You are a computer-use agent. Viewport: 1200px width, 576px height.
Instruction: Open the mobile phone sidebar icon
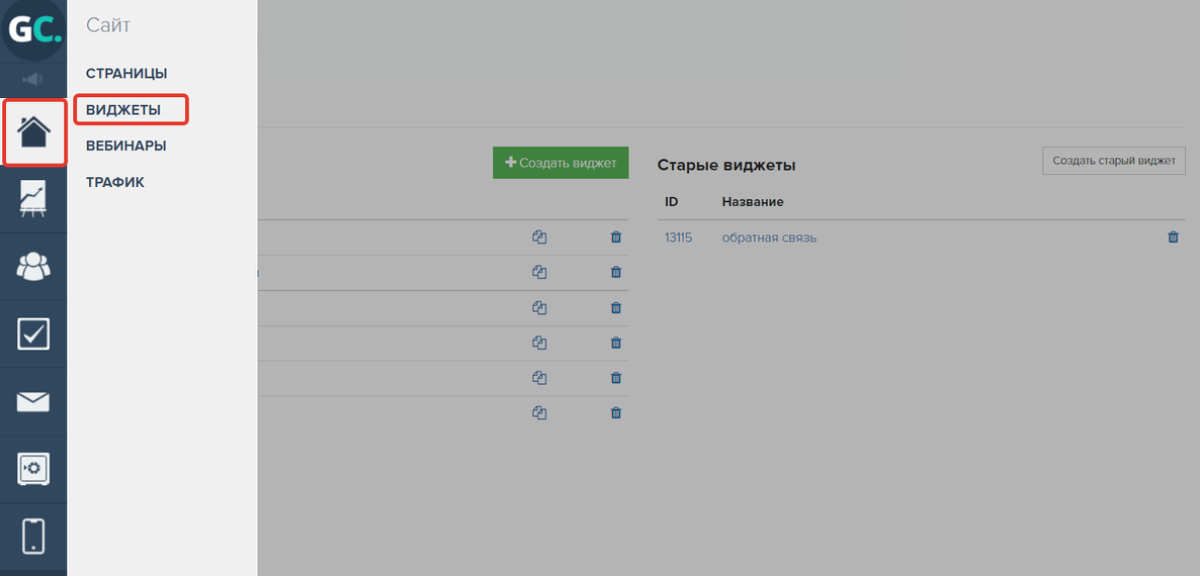(34, 535)
